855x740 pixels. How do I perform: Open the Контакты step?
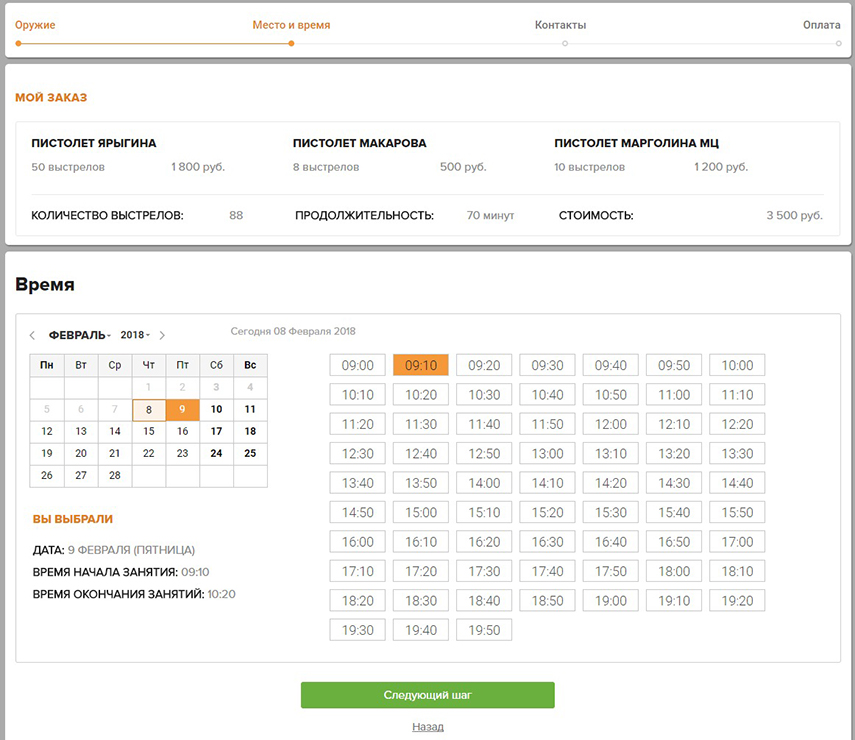coord(561,25)
